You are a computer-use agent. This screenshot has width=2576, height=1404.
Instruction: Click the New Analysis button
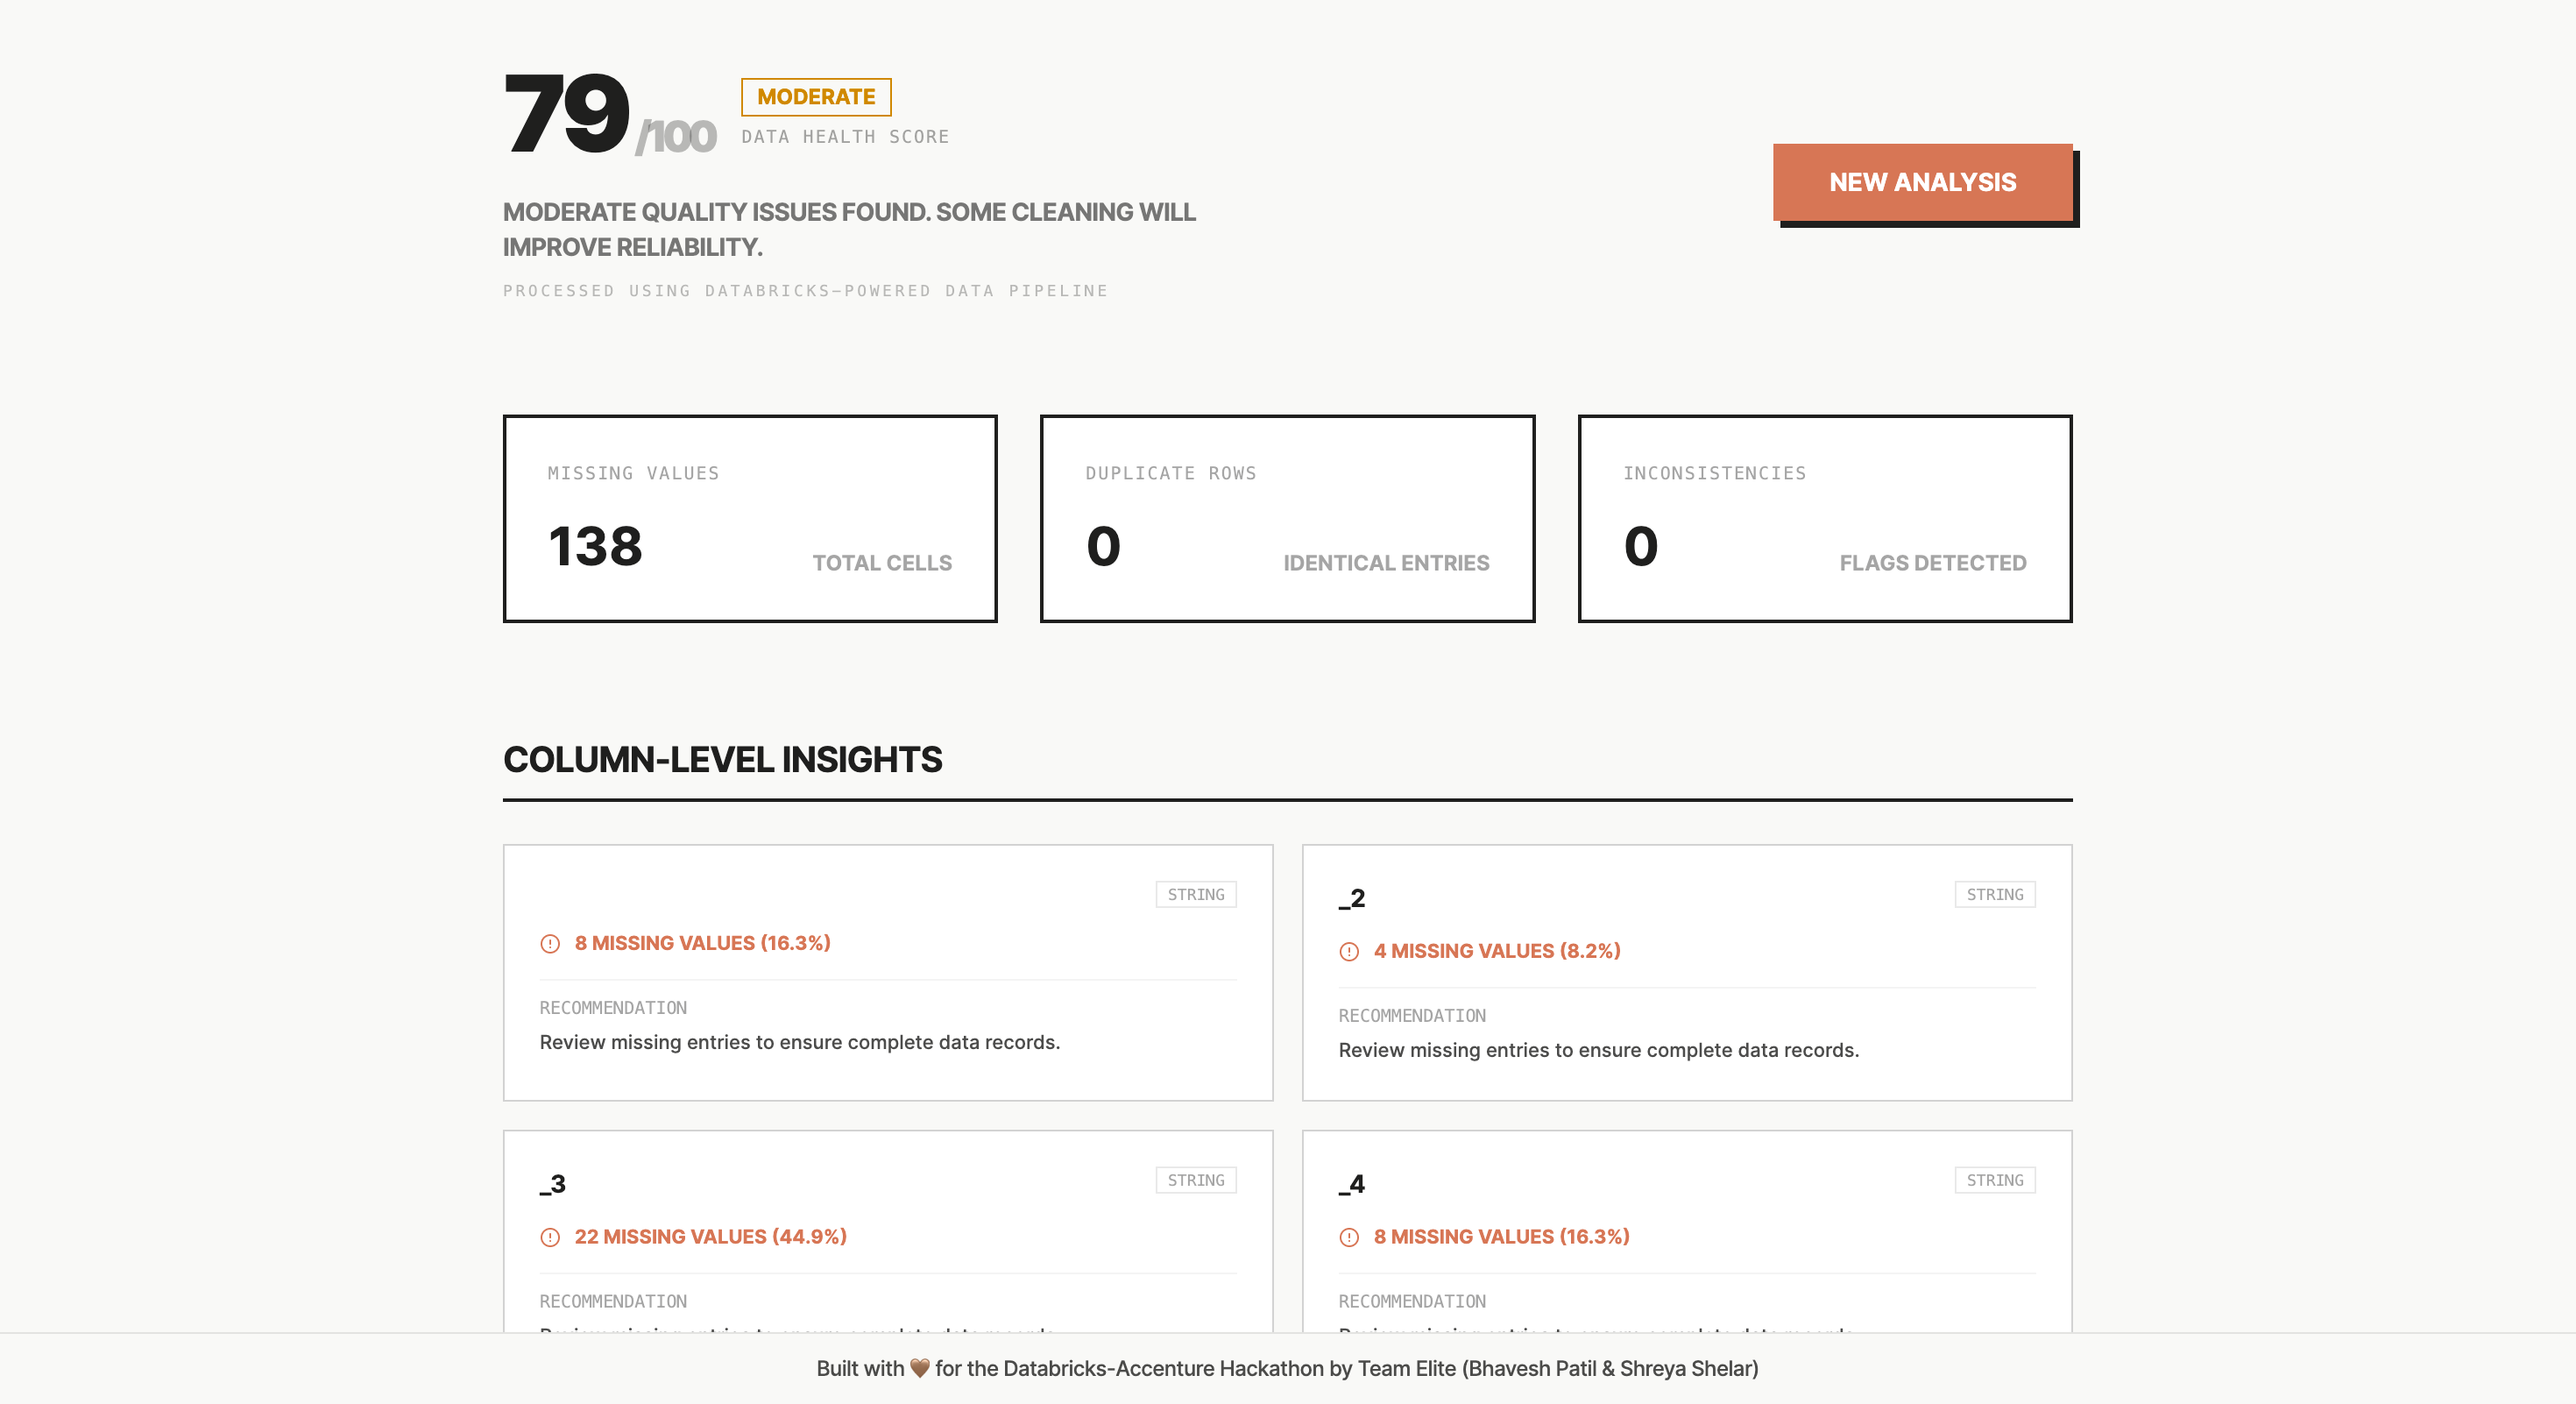click(1922, 182)
